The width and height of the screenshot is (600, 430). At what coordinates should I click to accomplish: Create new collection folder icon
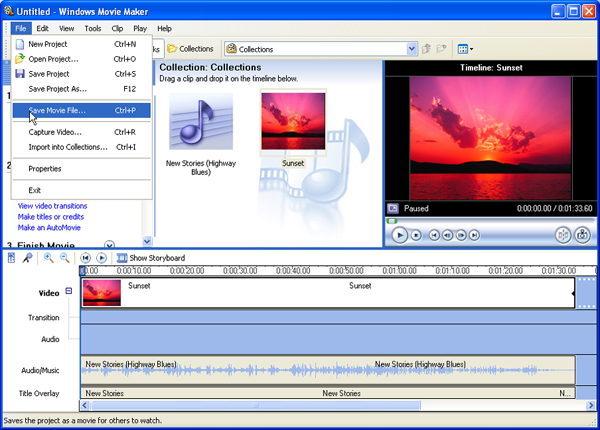(x=441, y=49)
